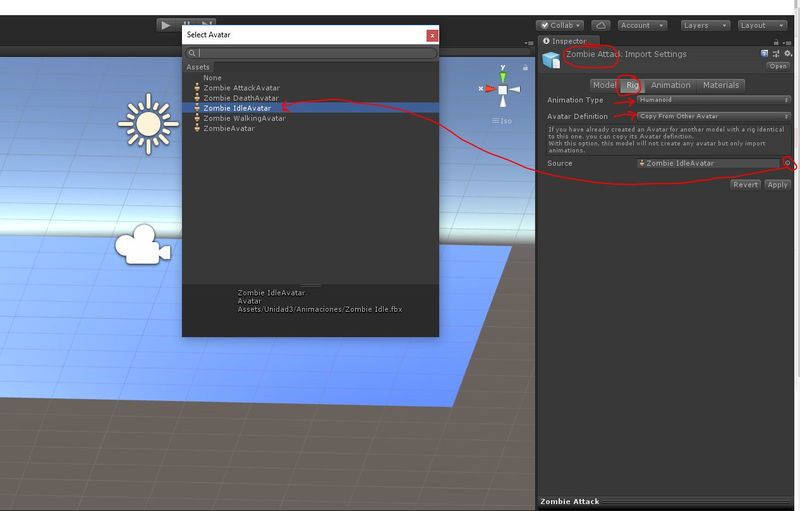The width and height of the screenshot is (800, 511).
Task: Click the Inspector lock icon
Action: [x=776, y=42]
